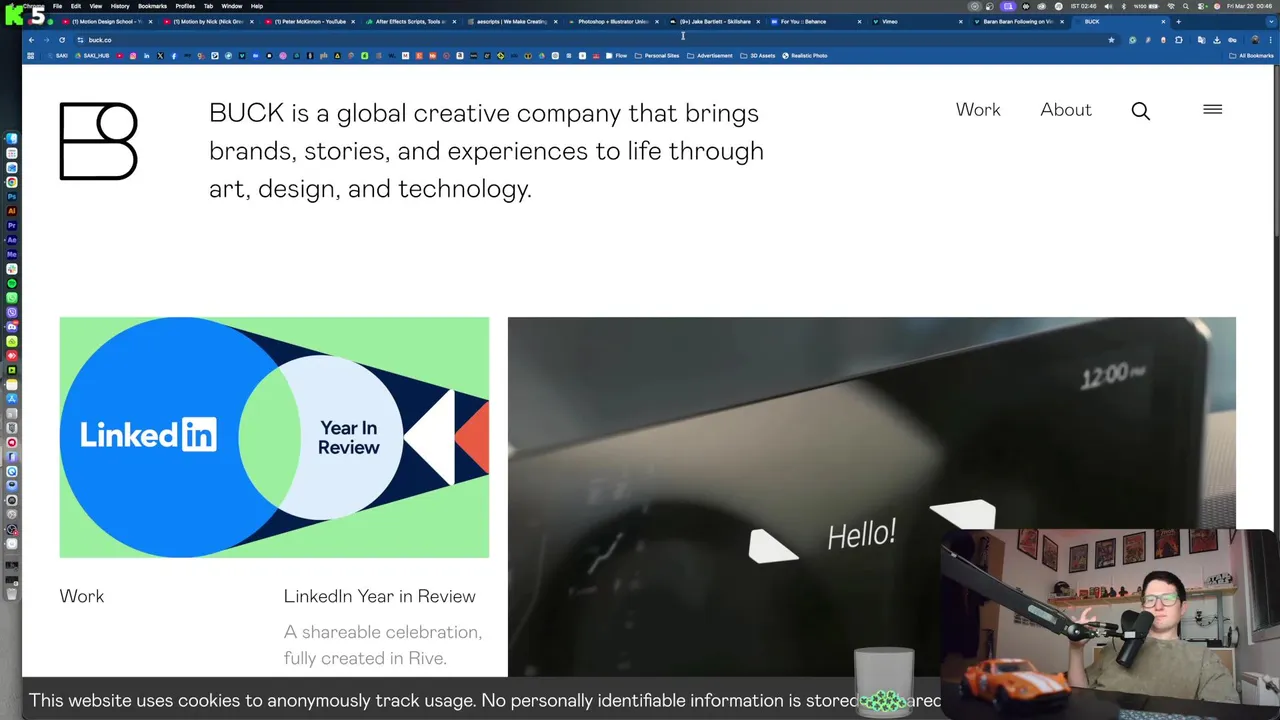This screenshot has height=720, width=1280.
Task: Open the Chrome profile avatar
Action: (x=1255, y=40)
